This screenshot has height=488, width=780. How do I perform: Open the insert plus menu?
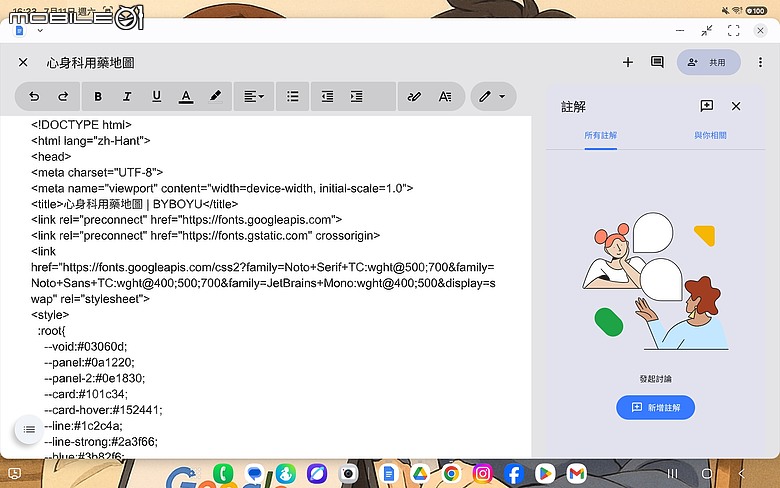point(628,62)
